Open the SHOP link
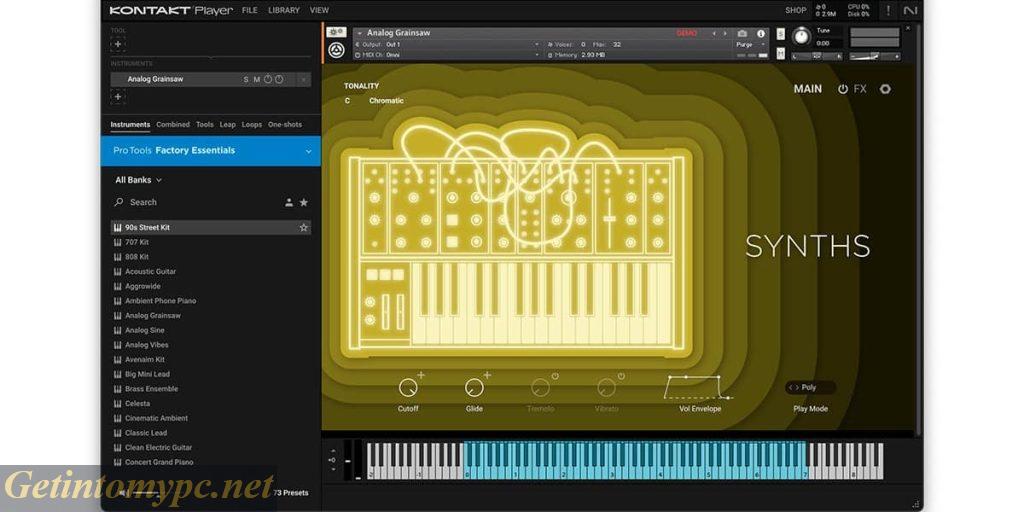The width and height of the screenshot is (1024, 512). tap(795, 10)
